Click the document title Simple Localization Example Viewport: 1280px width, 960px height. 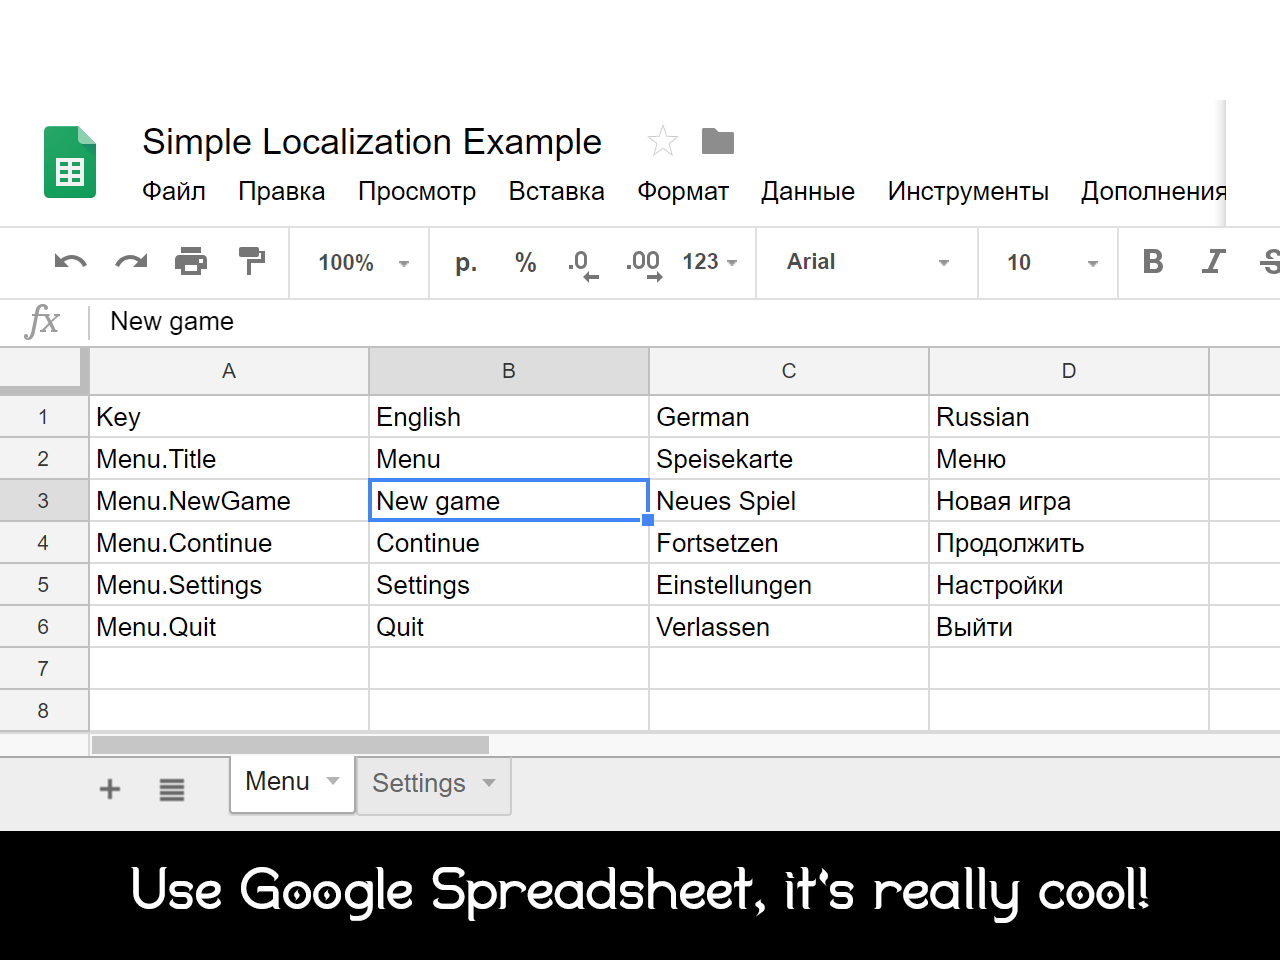[372, 142]
